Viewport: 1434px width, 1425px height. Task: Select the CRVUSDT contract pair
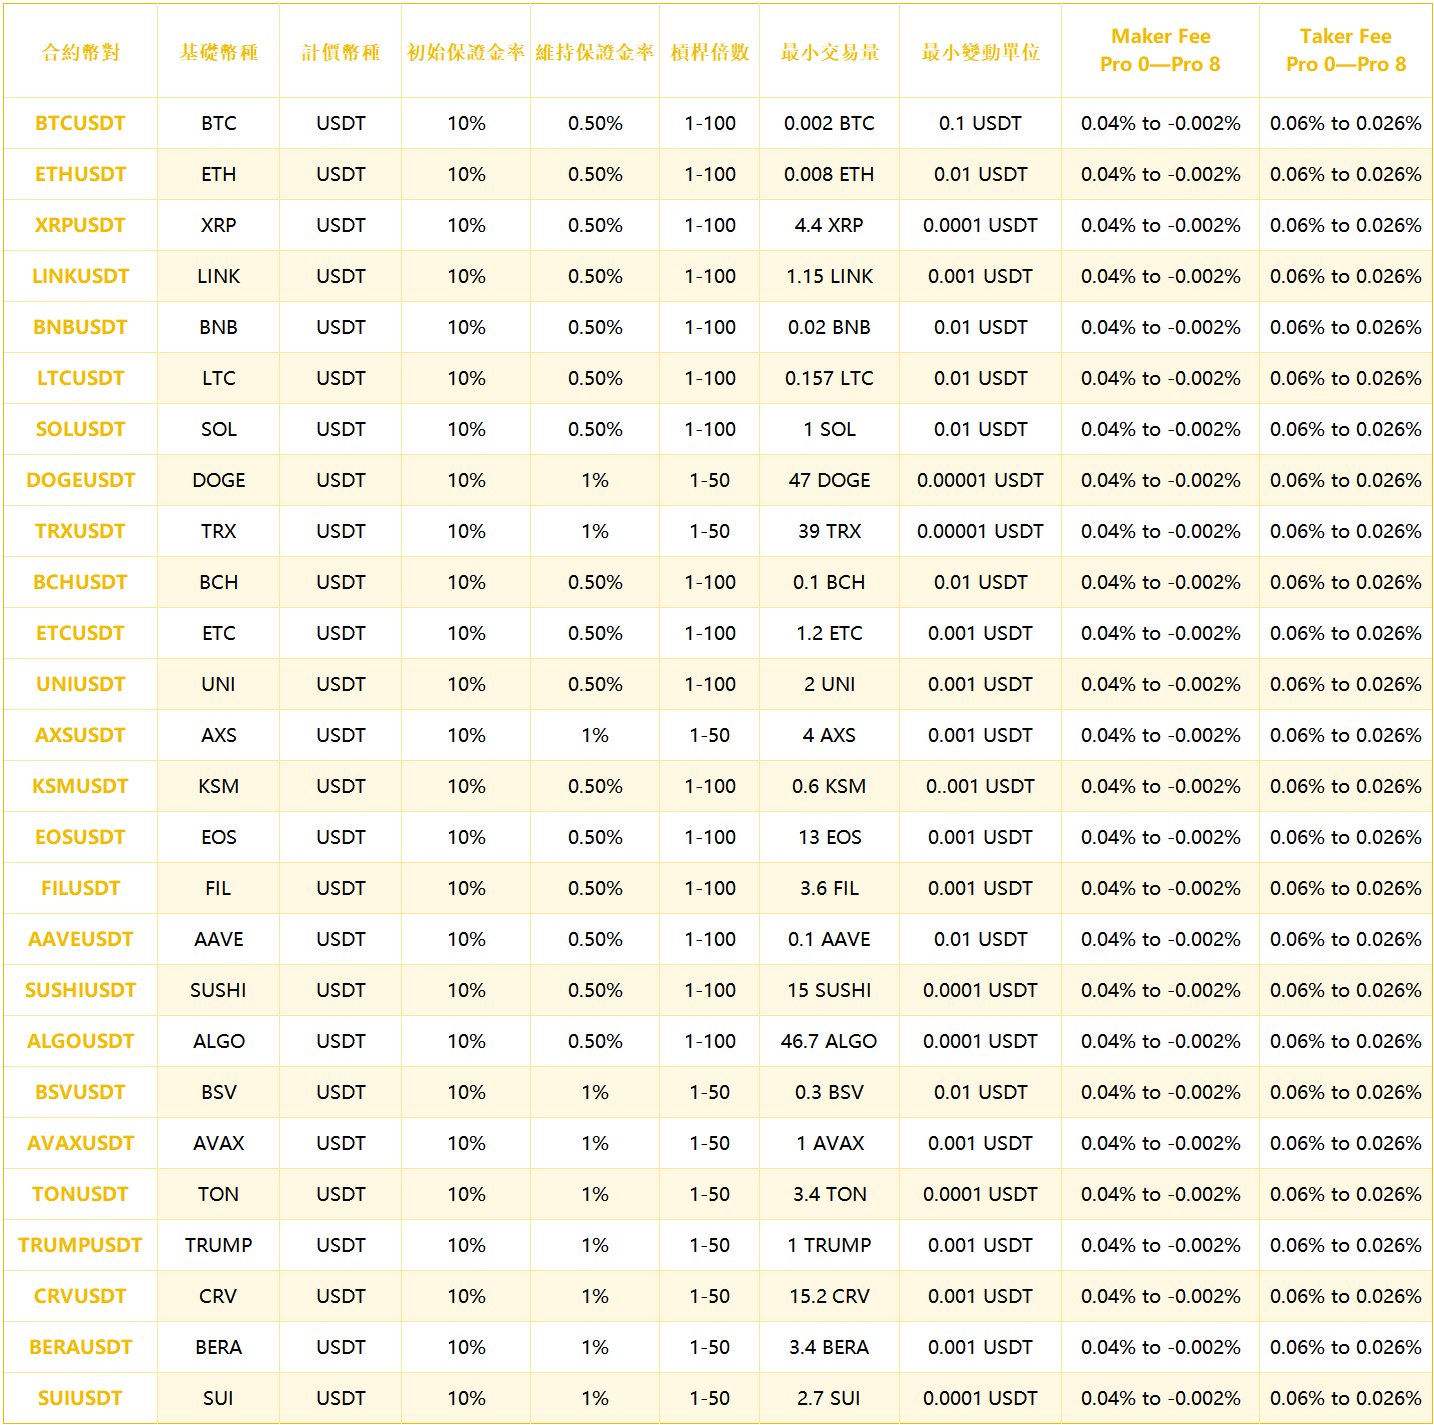click(x=80, y=1296)
